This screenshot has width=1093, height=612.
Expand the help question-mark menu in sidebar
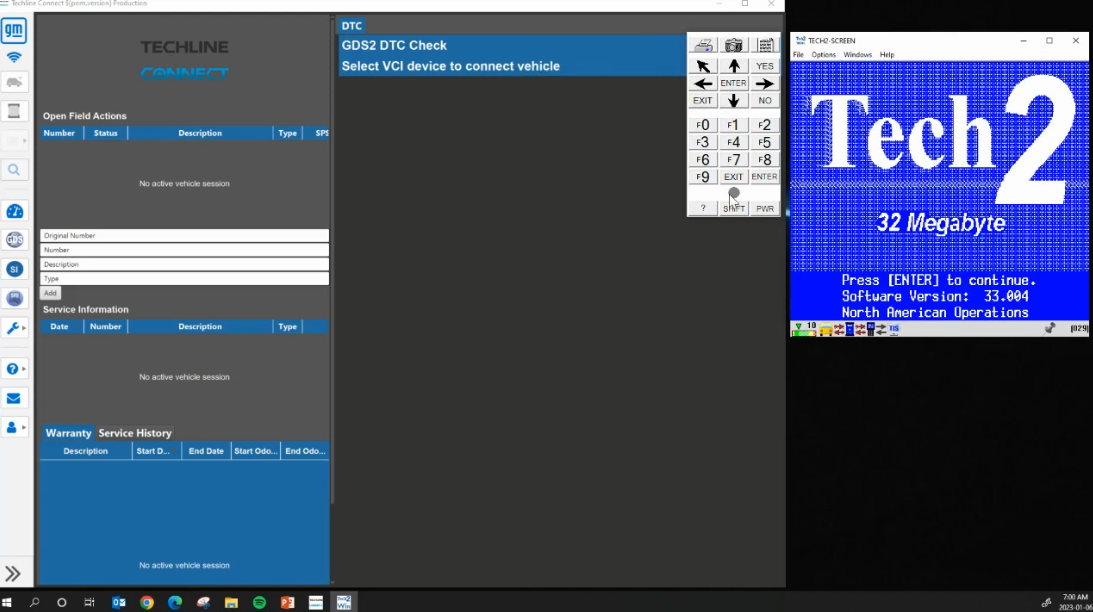14,369
